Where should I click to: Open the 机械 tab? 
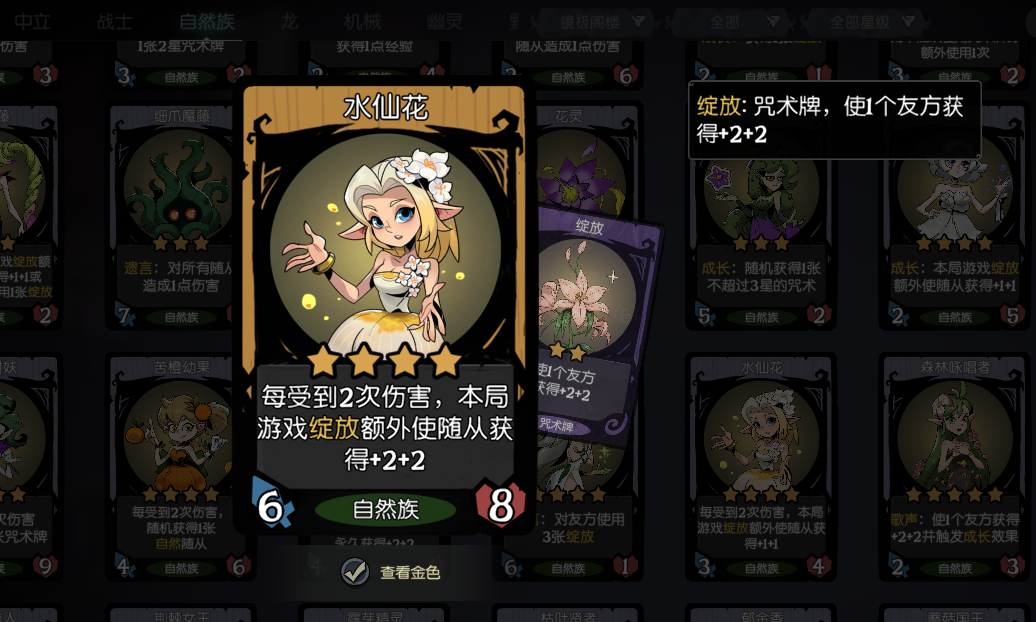(x=363, y=21)
